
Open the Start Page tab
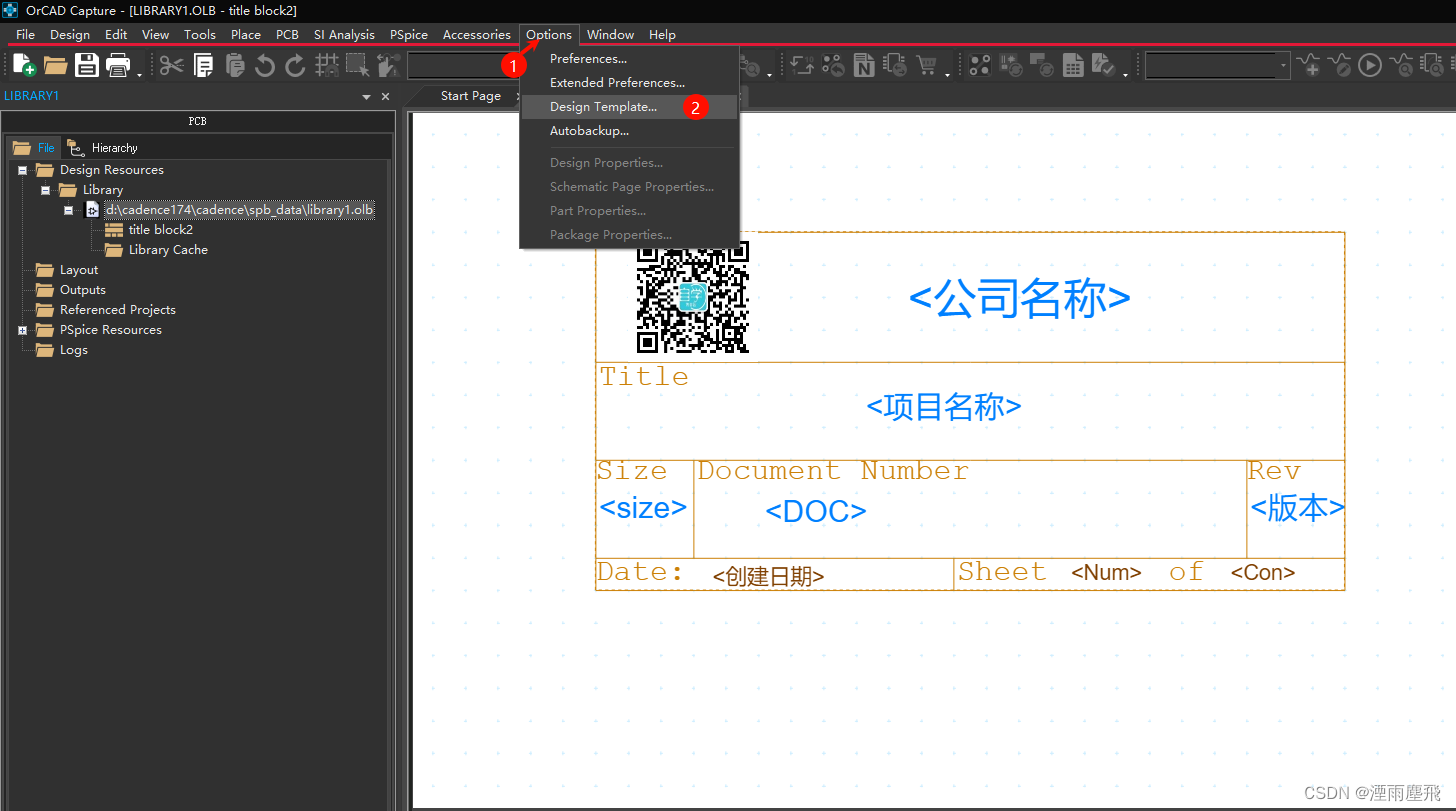[472, 95]
